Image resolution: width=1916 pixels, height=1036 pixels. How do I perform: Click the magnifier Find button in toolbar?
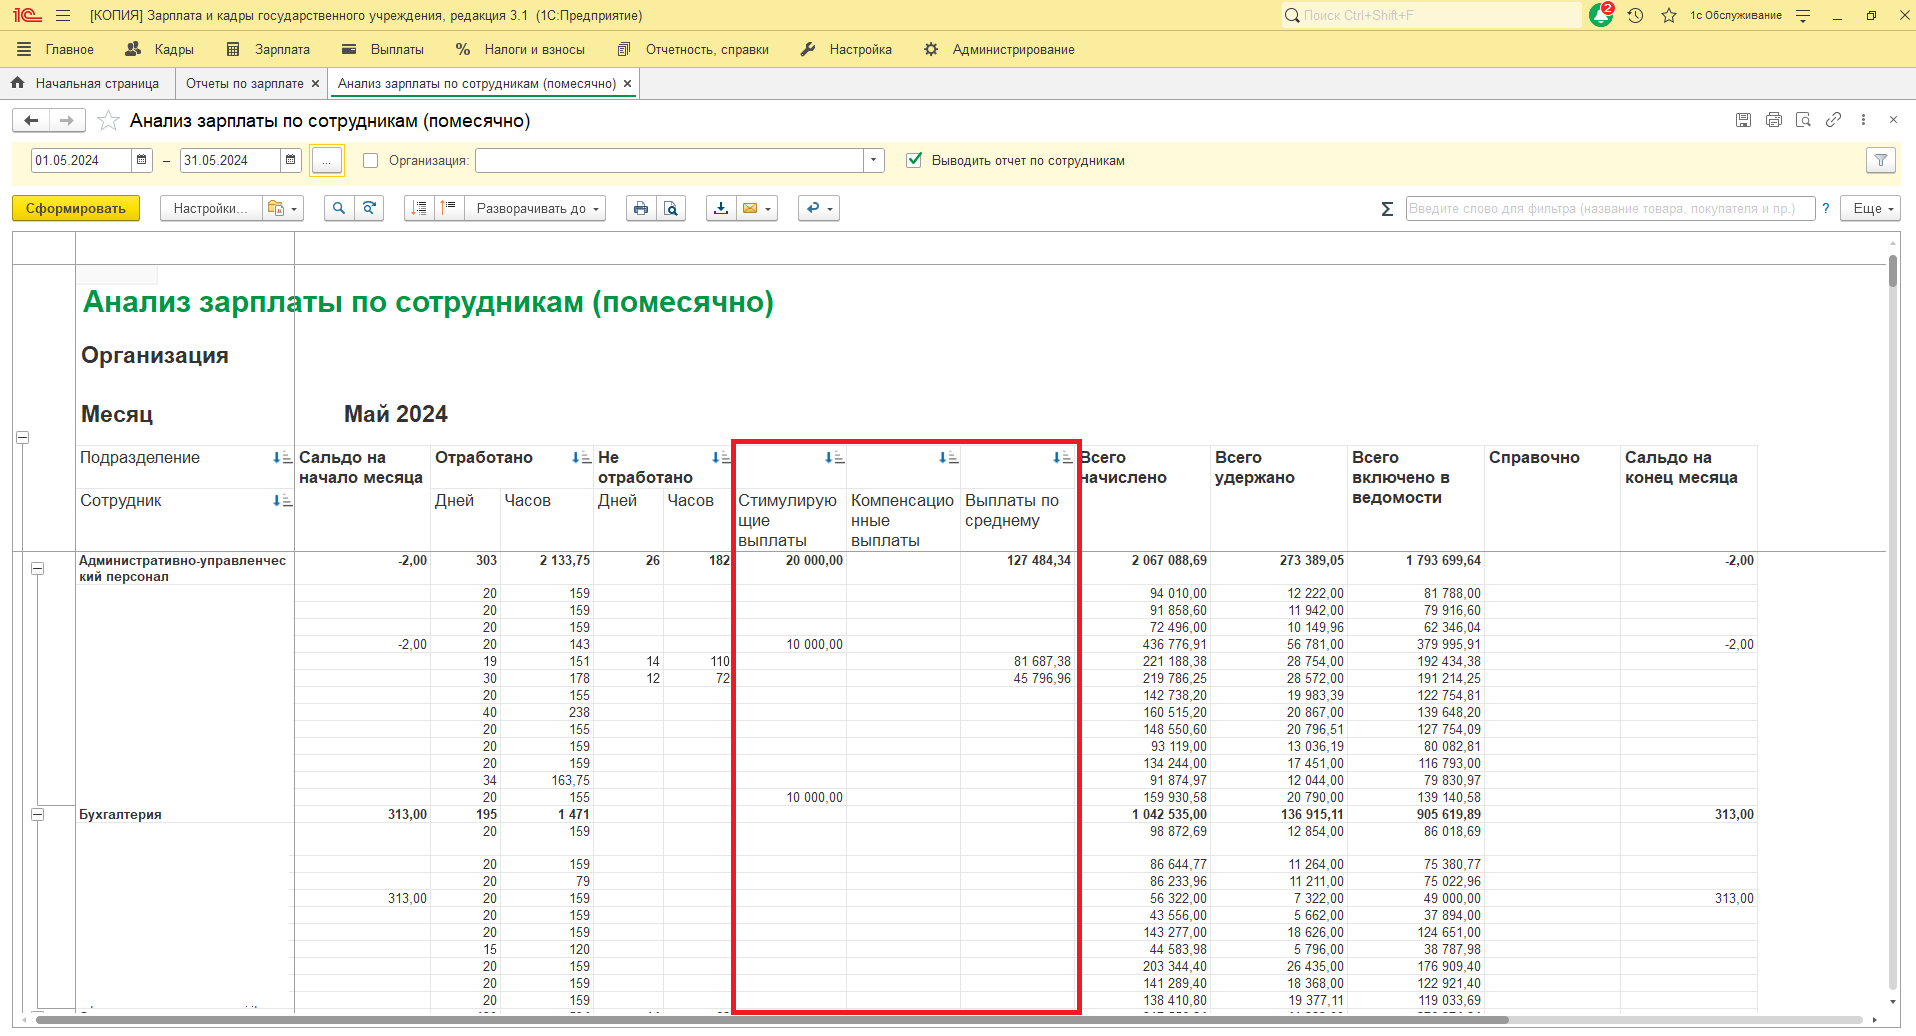(339, 208)
